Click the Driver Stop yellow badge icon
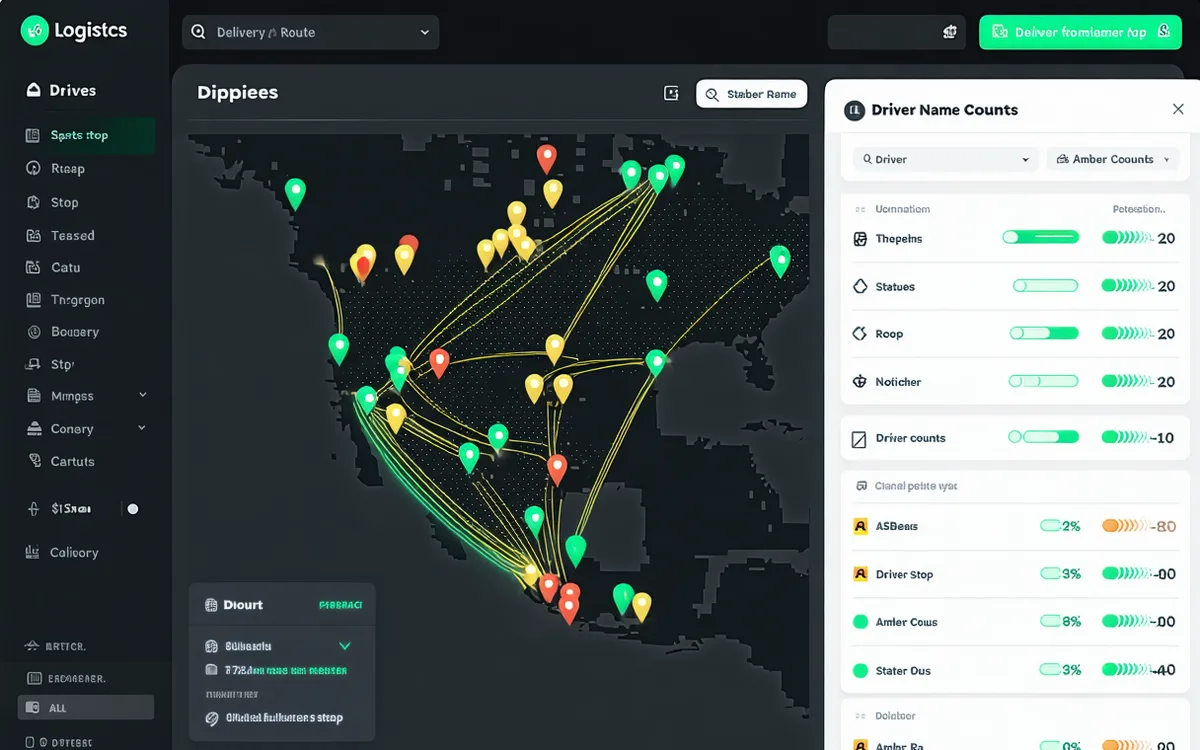 pos(859,574)
